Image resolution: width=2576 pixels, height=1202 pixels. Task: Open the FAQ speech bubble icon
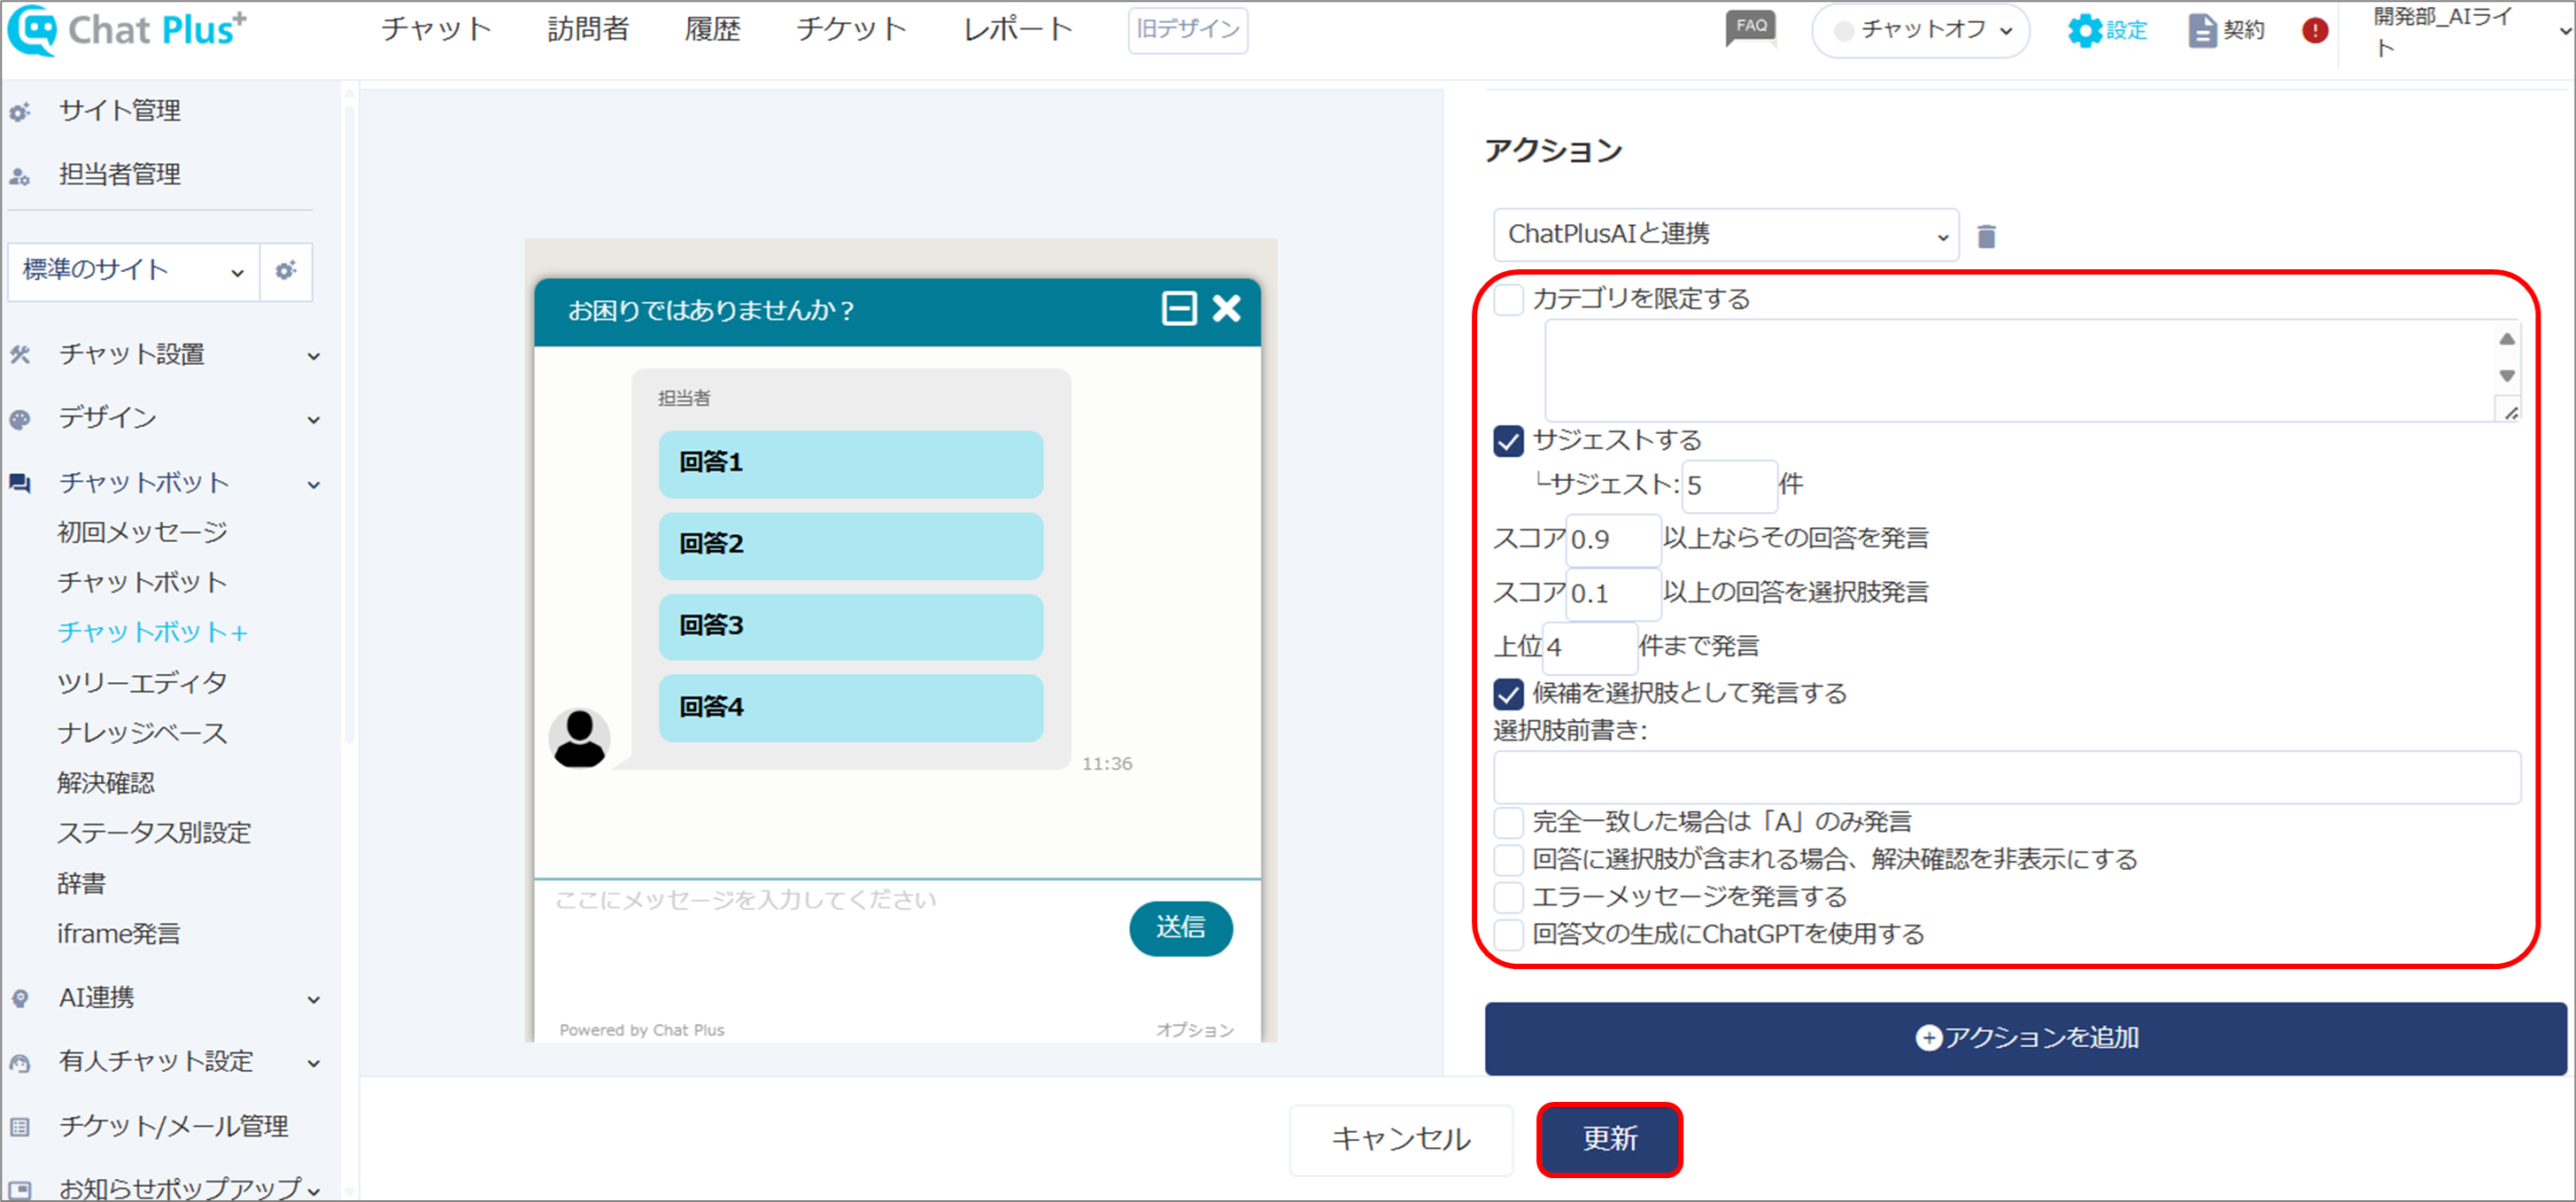1750,29
